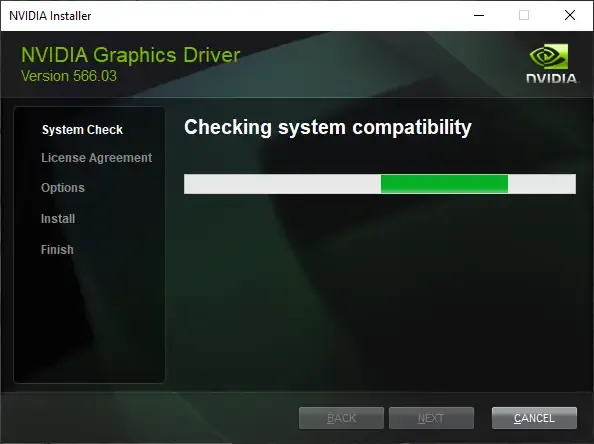594x444 pixels.
Task: Select the System Check step
Action: click(x=82, y=130)
